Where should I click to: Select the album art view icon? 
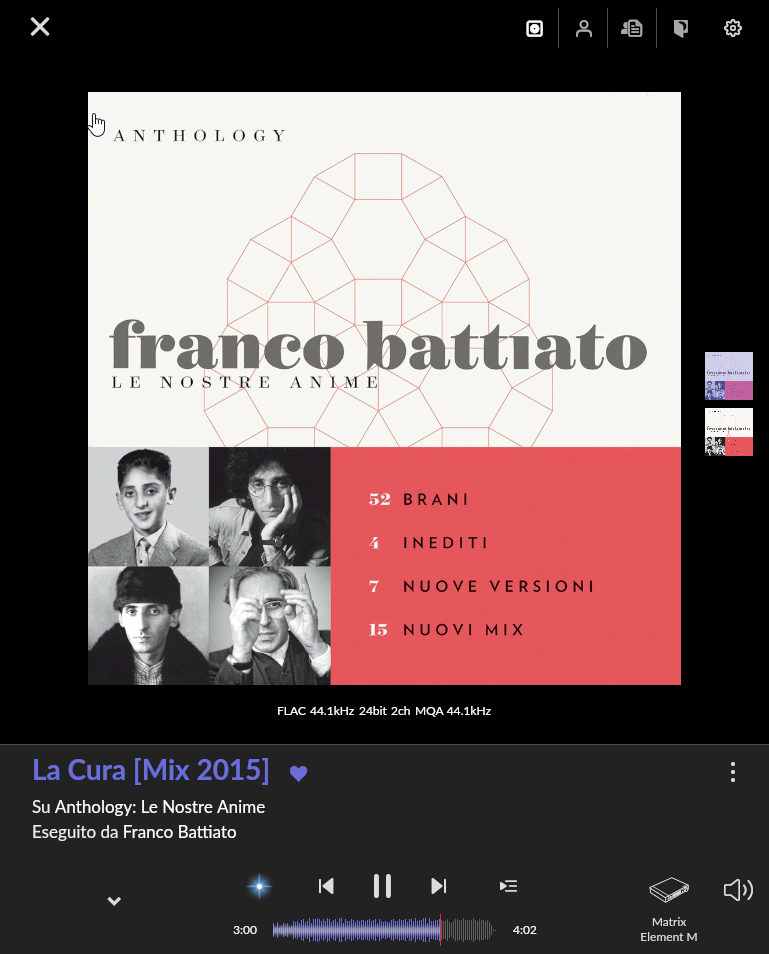click(534, 29)
